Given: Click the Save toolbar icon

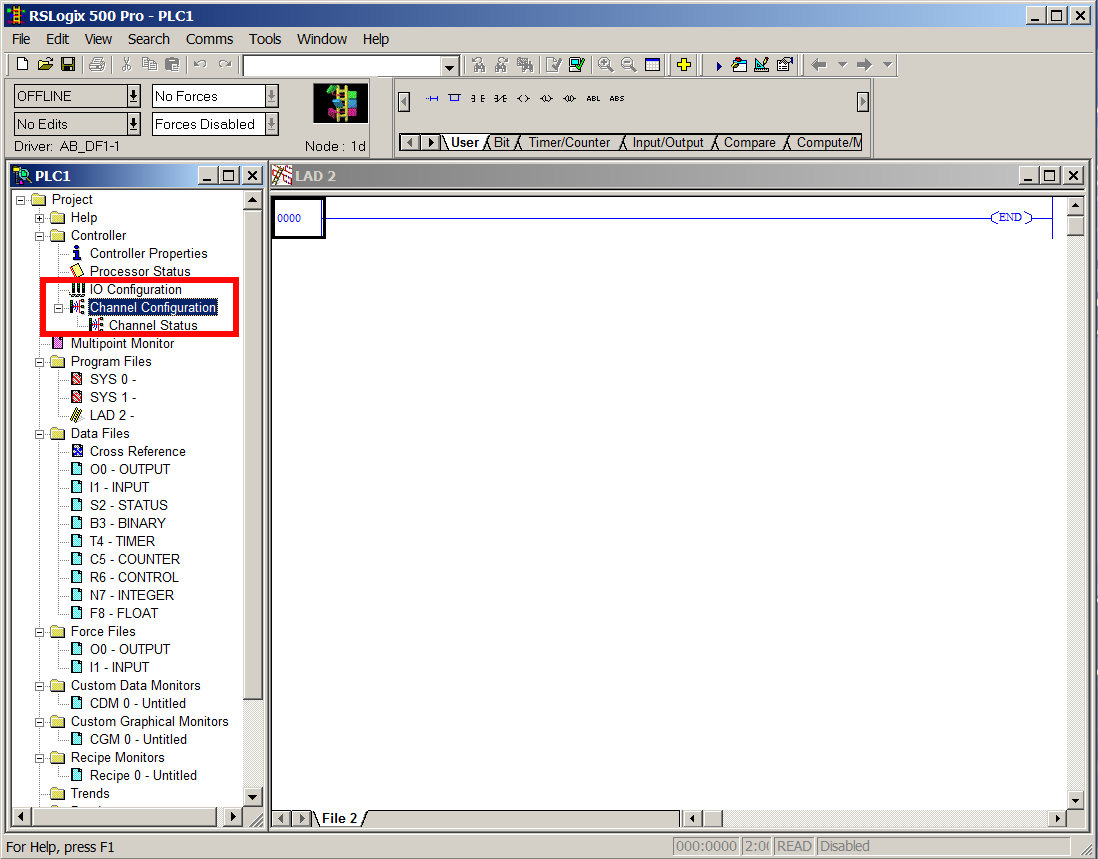Looking at the screenshot, I should coord(67,64).
